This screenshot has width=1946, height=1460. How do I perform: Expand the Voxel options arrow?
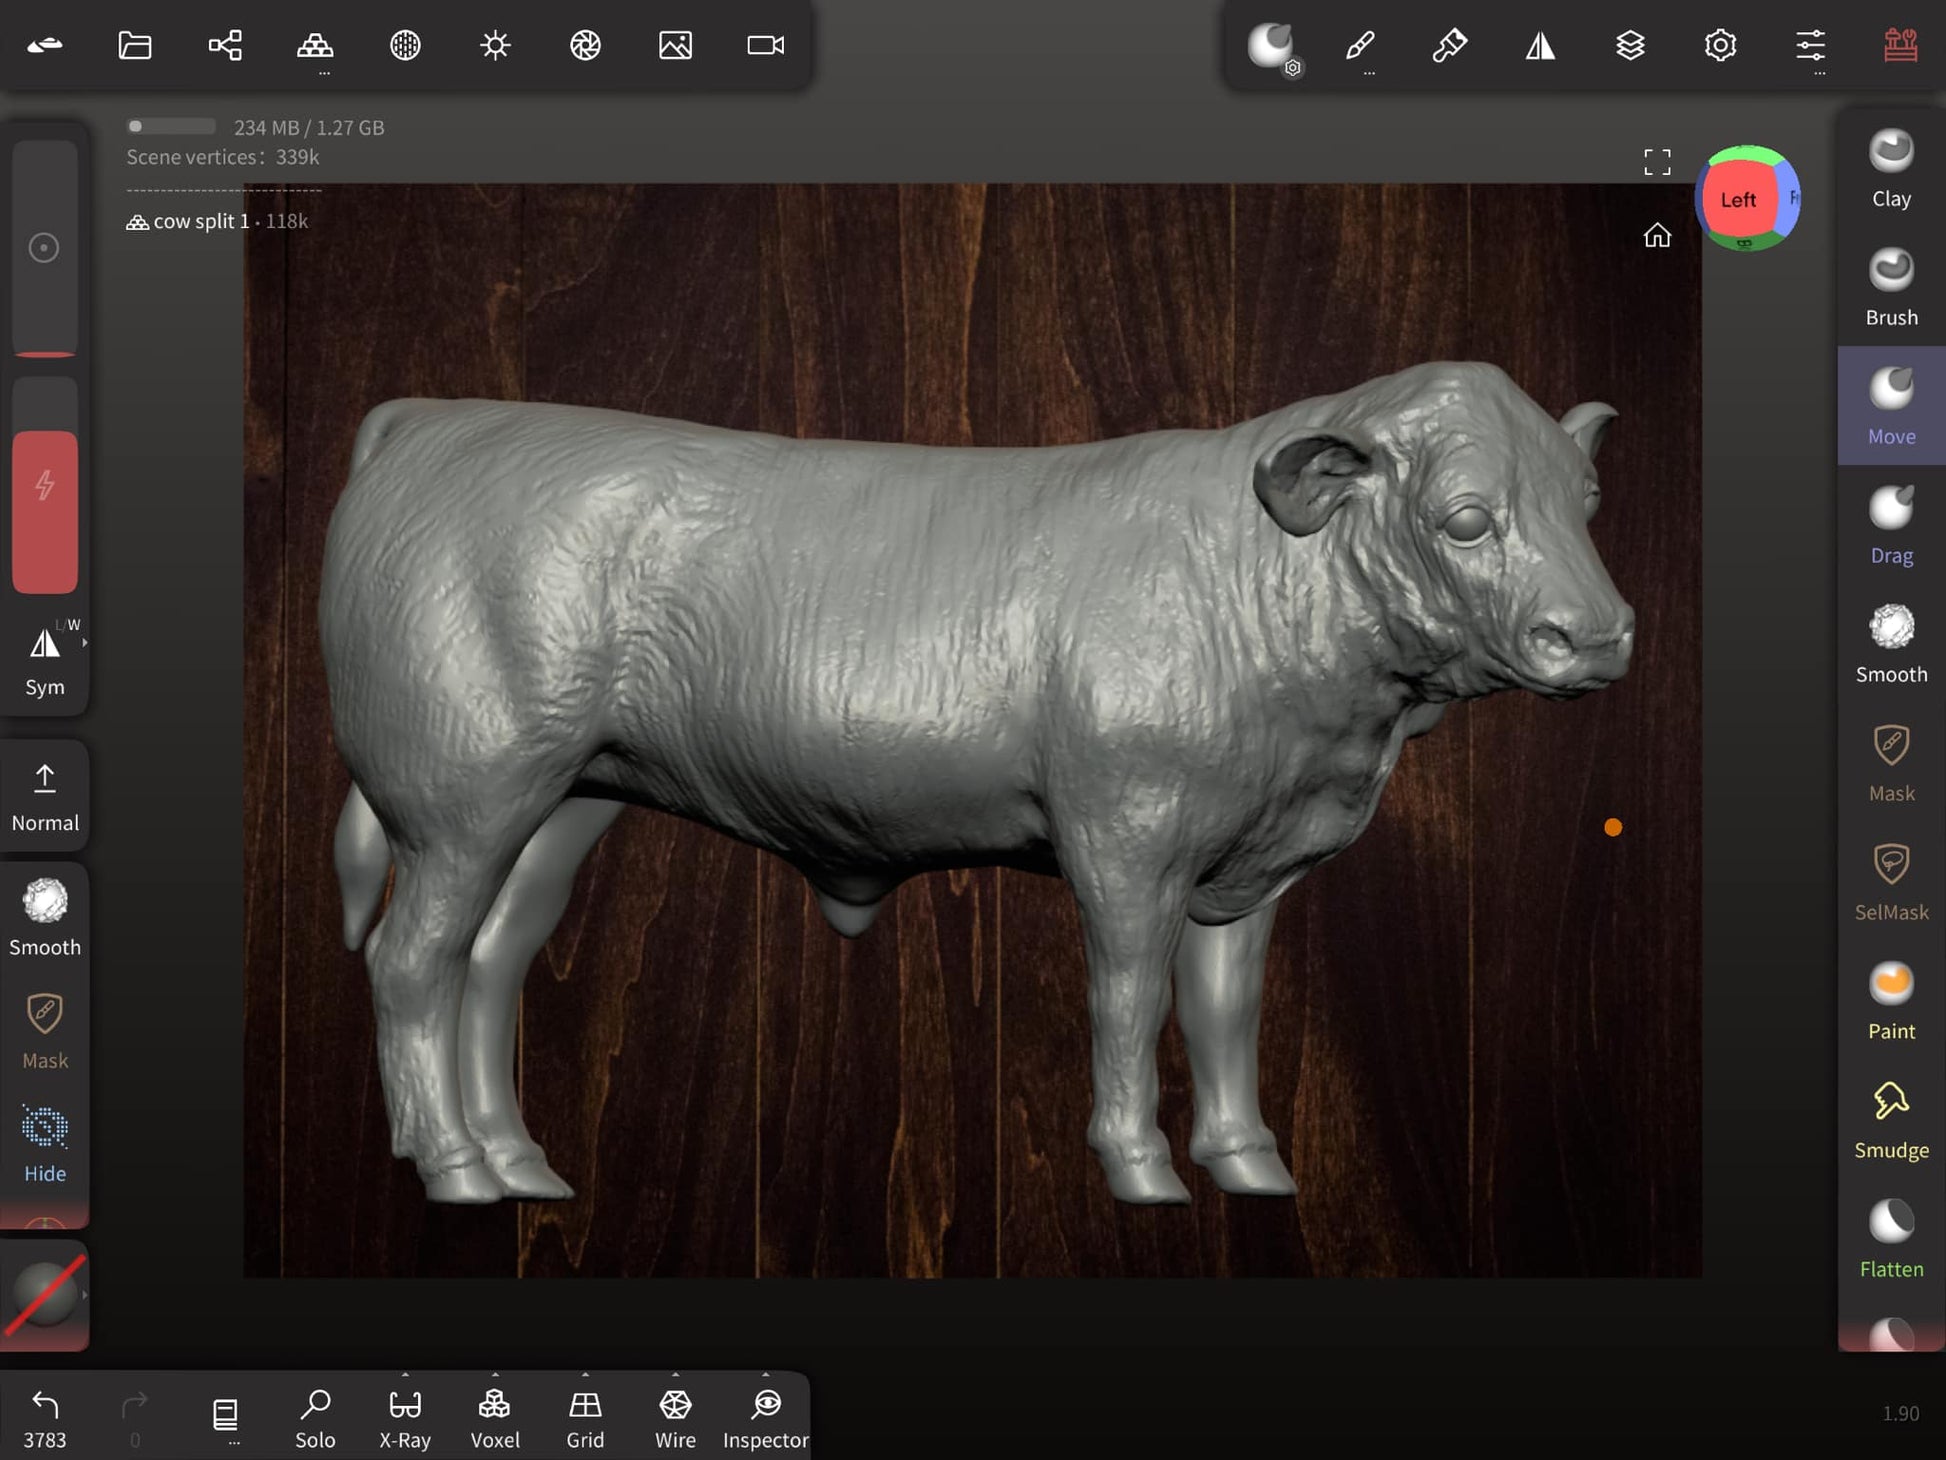pyautogui.click(x=495, y=1375)
